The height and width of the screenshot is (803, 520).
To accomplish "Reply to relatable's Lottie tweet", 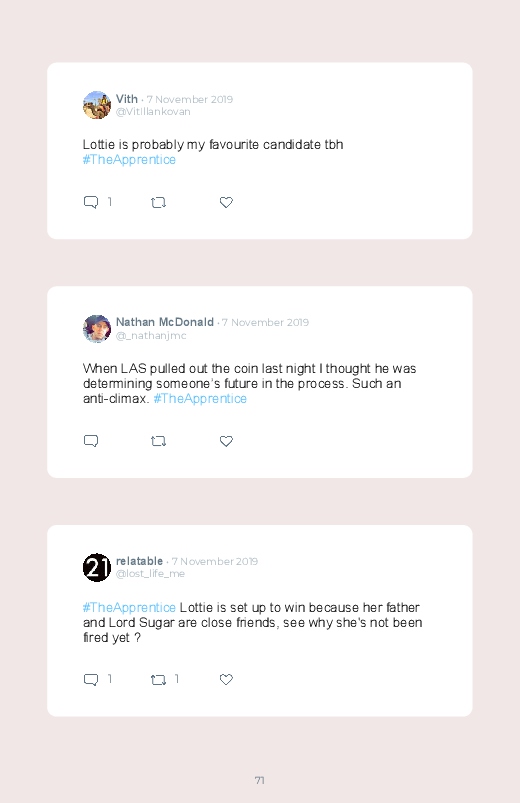I will (x=91, y=680).
